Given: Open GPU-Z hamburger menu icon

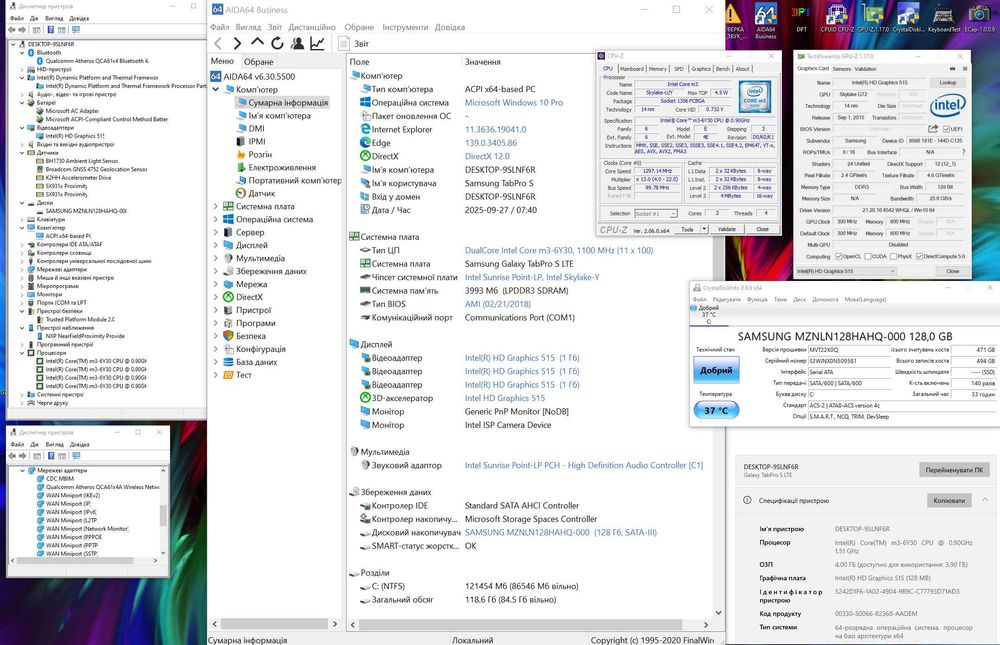Looking at the screenshot, I should (965, 68).
